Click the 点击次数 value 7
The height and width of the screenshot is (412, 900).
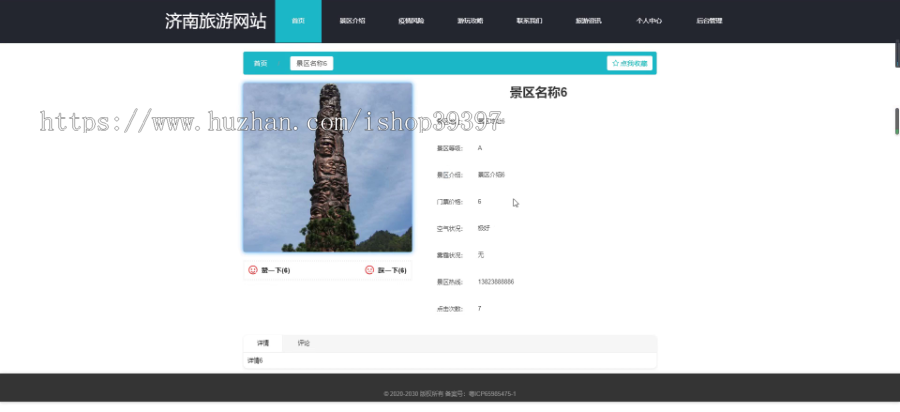(x=479, y=309)
